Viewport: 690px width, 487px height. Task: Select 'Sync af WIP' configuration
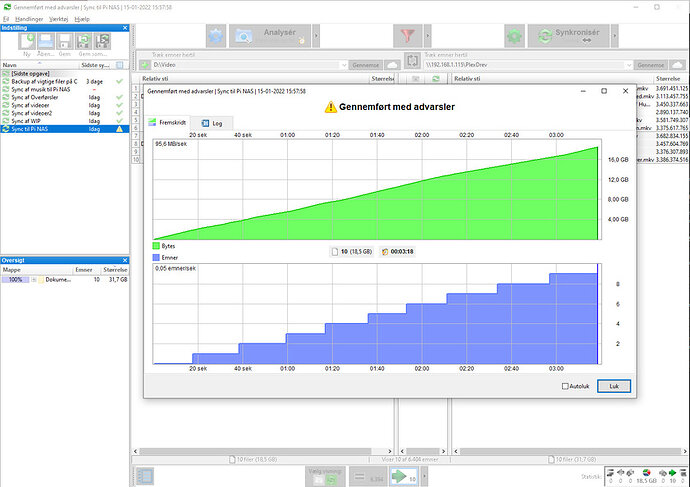pos(65,121)
